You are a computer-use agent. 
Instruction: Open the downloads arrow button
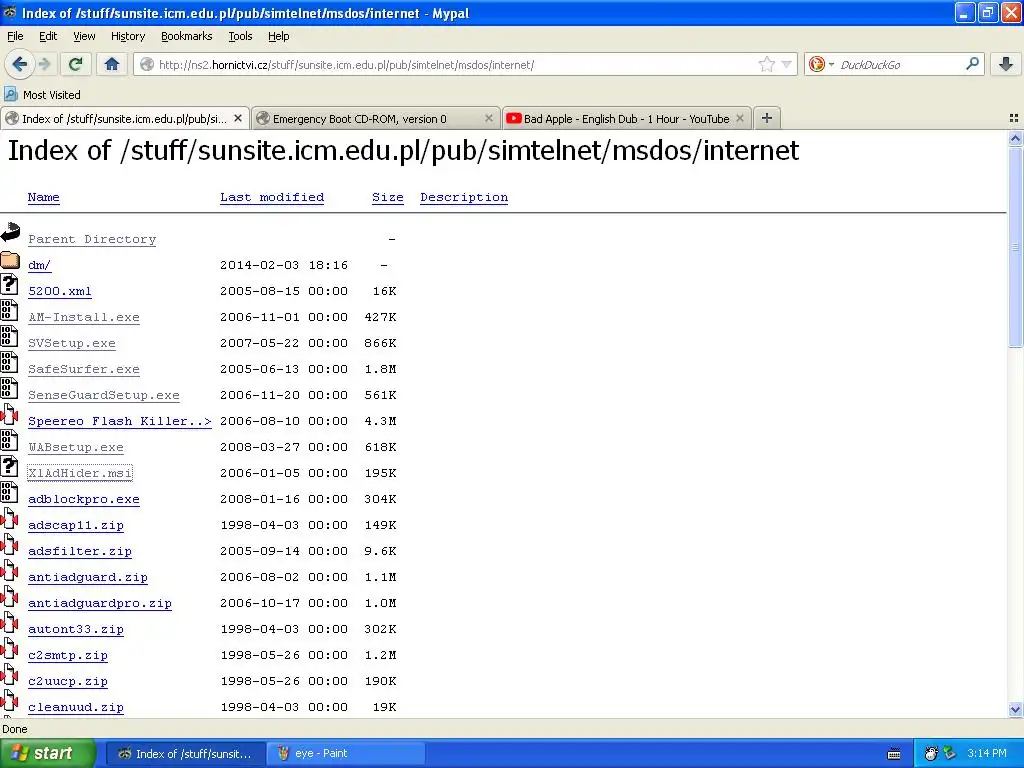[x=1006, y=64]
